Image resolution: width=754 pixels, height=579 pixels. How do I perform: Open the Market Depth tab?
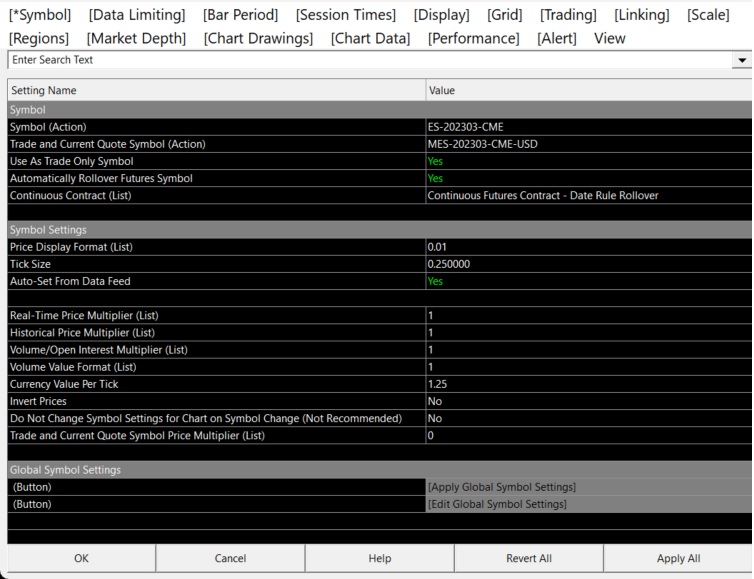coord(136,38)
